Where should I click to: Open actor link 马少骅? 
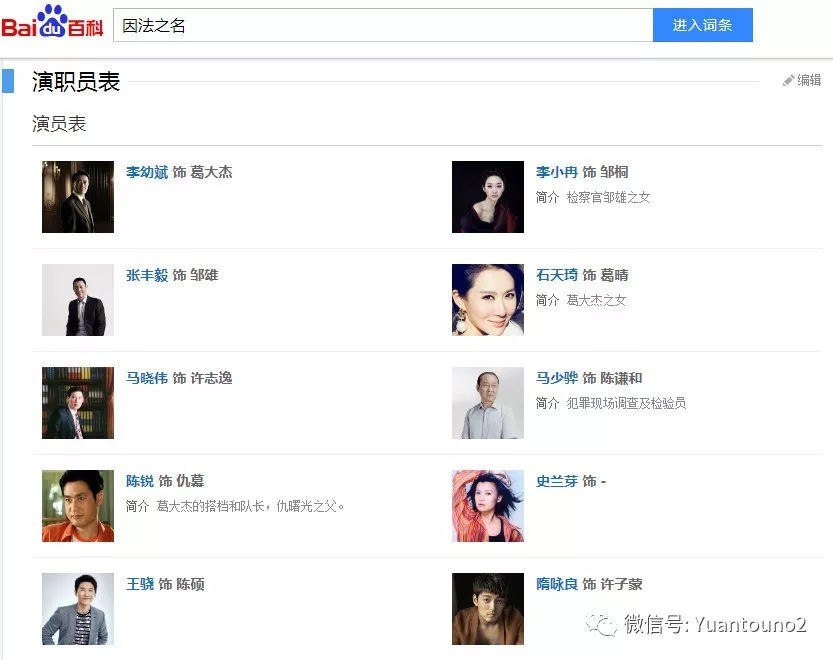(557, 378)
